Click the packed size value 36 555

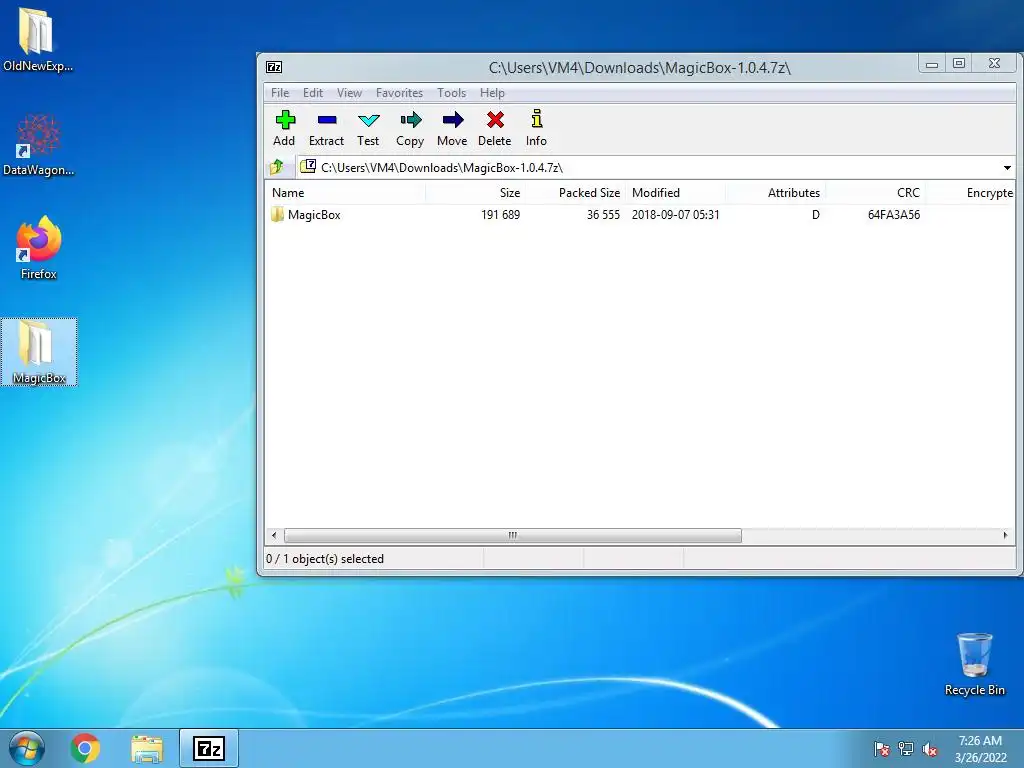tap(603, 215)
